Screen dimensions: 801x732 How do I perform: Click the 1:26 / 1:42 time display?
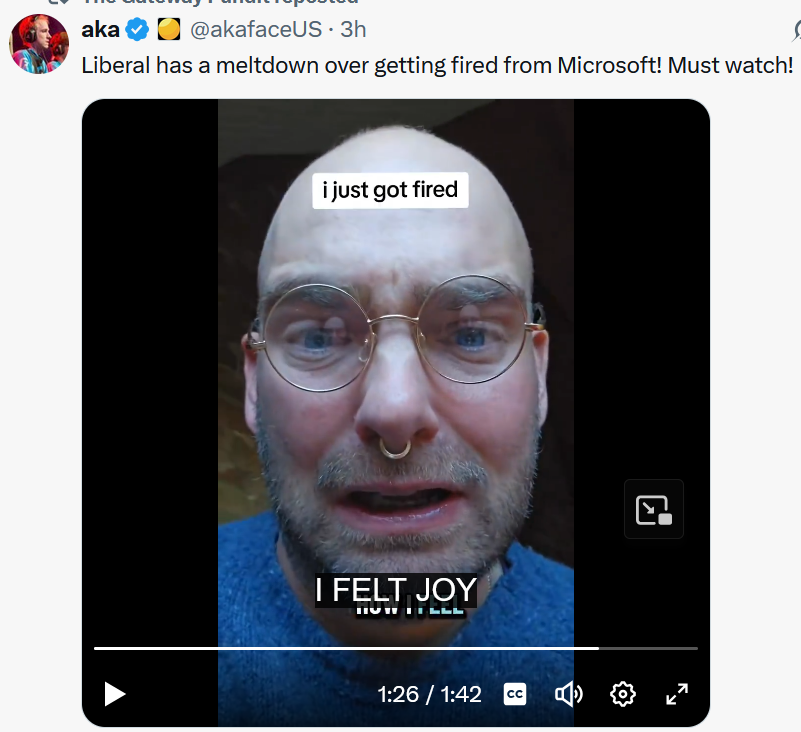[429, 693]
